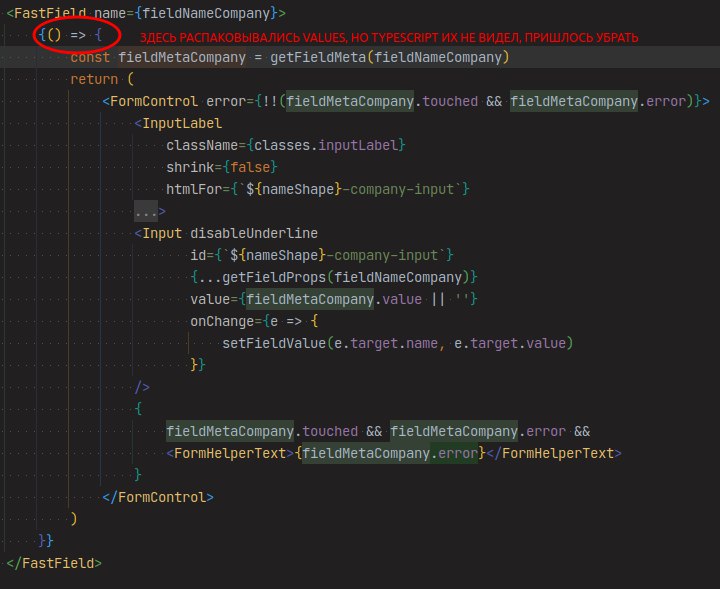
Task: Click the 'error' attribute on FormControl
Action: coord(226,101)
